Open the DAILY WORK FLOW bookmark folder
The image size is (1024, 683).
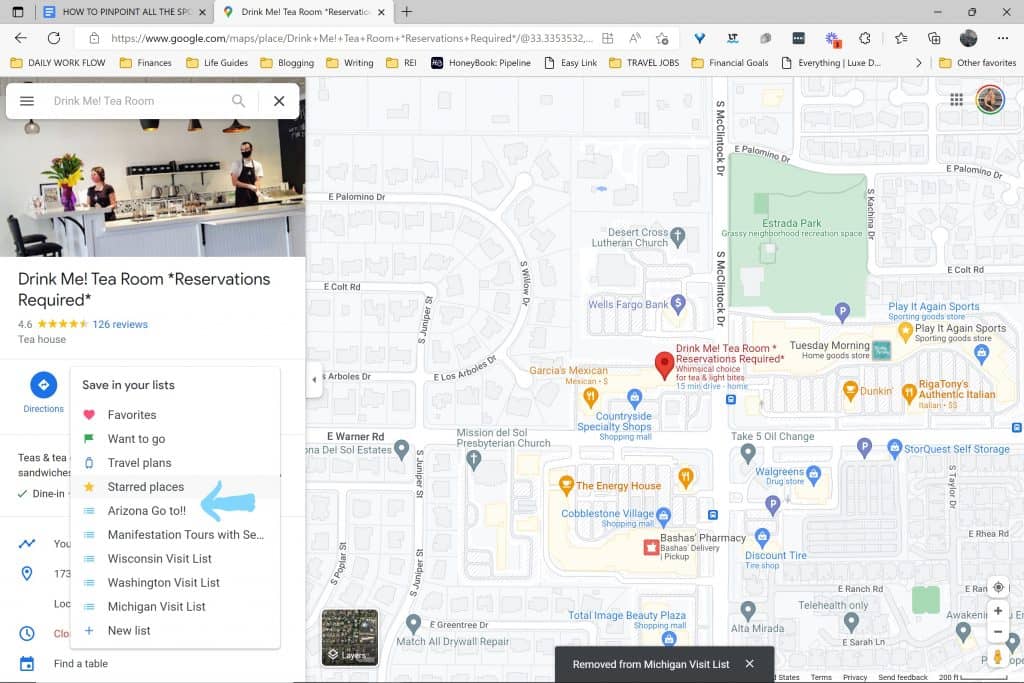coord(57,63)
